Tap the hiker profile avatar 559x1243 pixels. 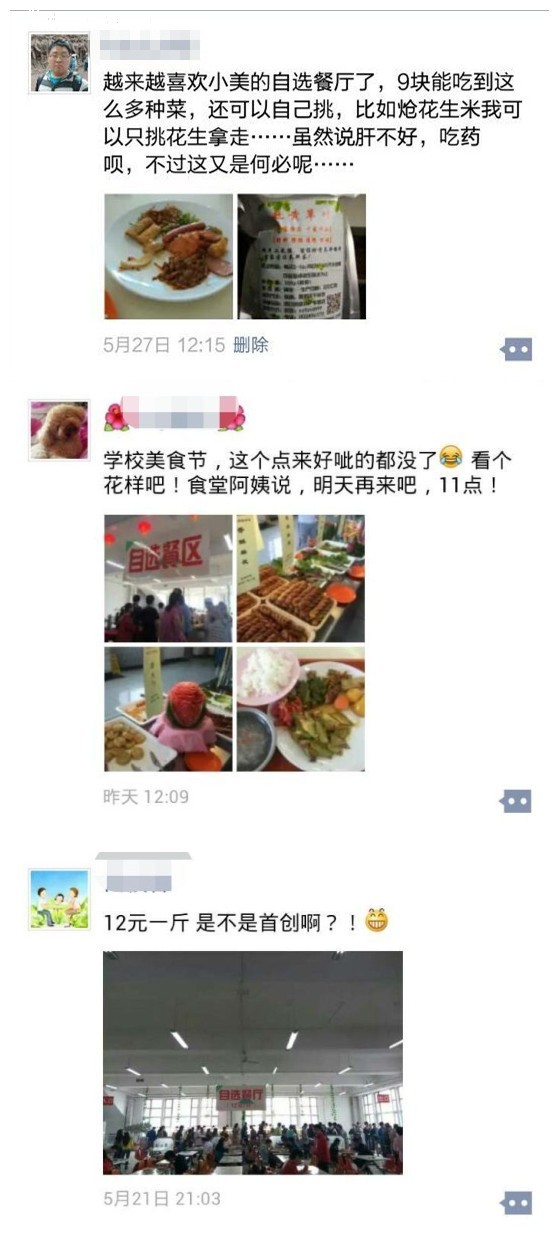(x=59, y=63)
